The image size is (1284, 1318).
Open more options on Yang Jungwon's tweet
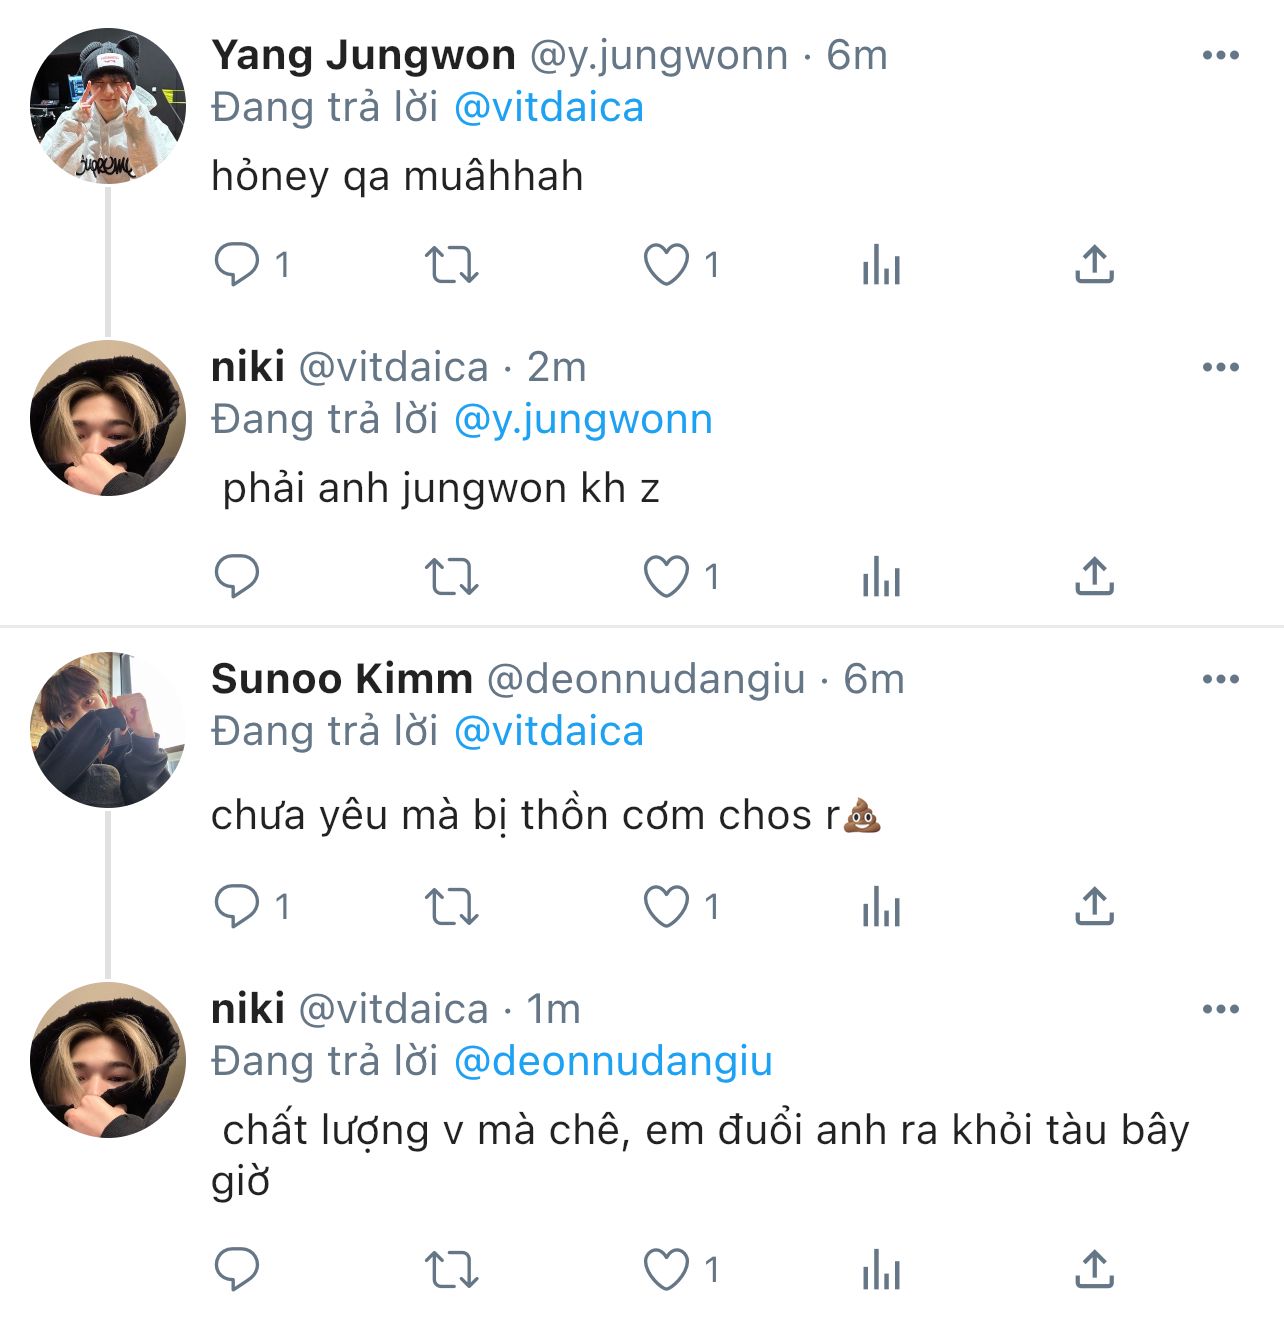(1220, 55)
